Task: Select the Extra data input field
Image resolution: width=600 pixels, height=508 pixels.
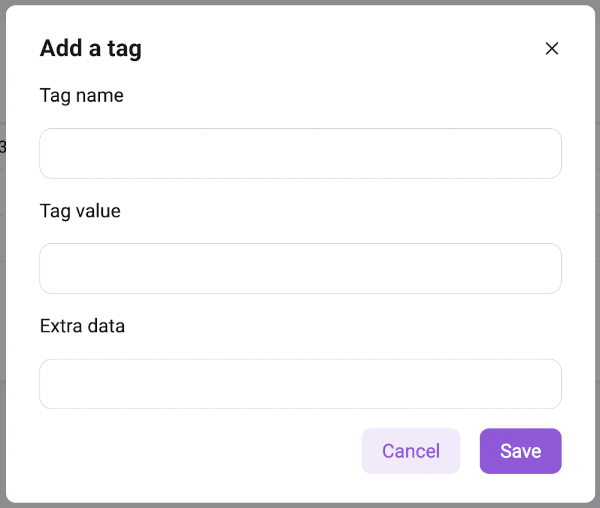Action: (x=300, y=384)
